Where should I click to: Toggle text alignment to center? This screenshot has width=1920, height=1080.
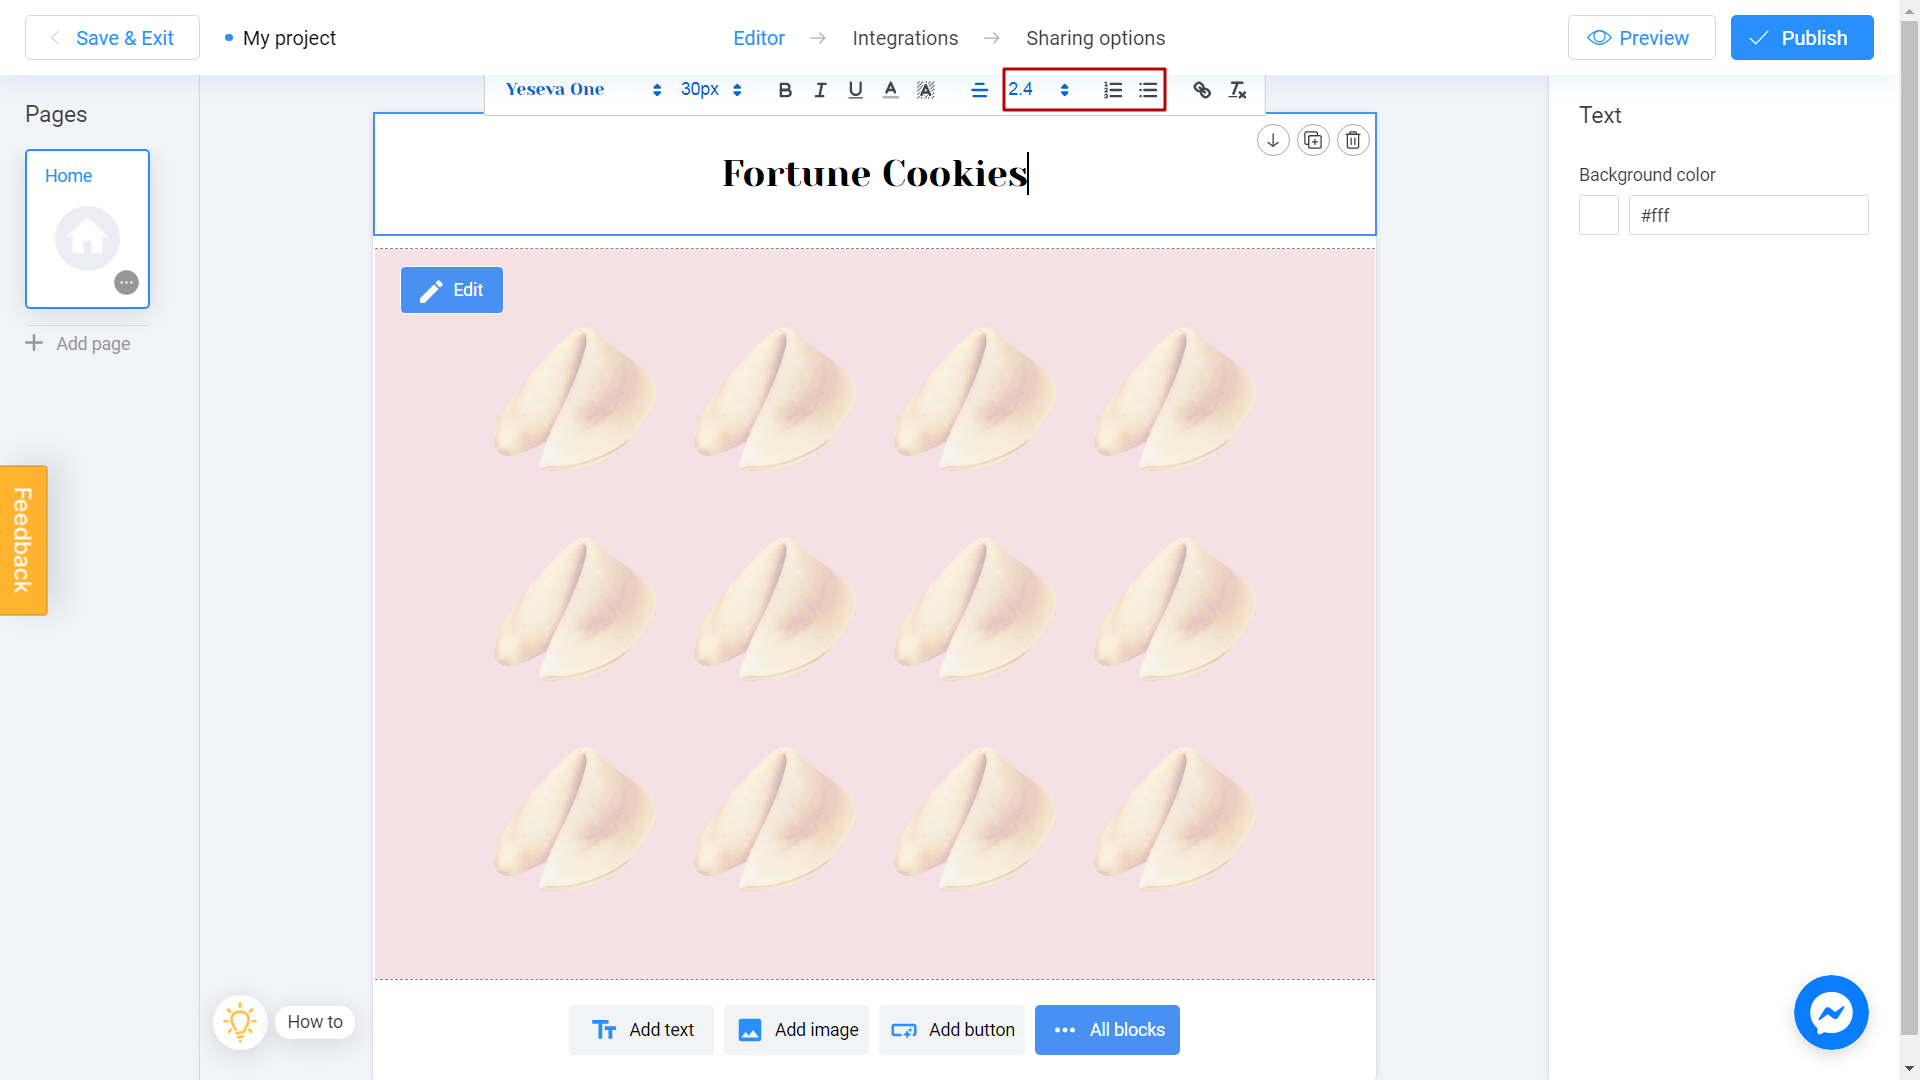[x=978, y=90]
